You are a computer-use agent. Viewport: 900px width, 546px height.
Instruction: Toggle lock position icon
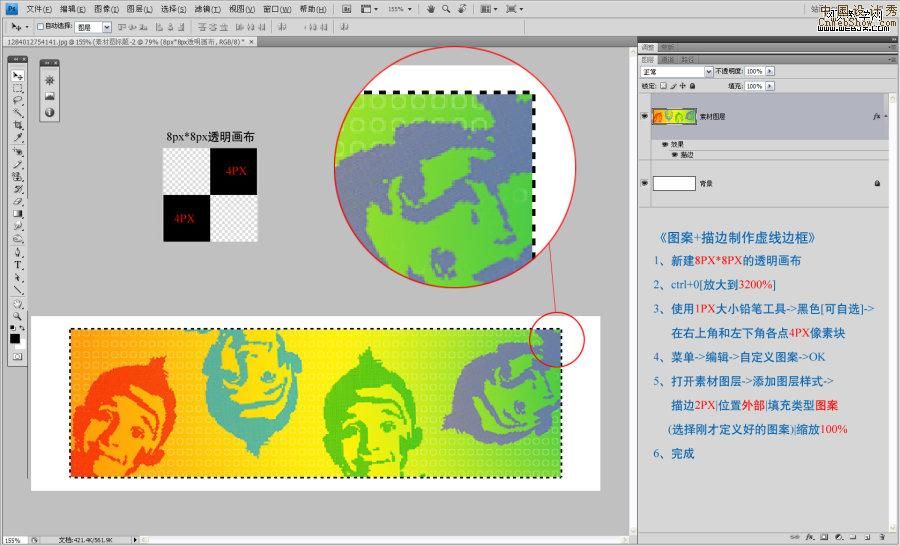(x=682, y=86)
